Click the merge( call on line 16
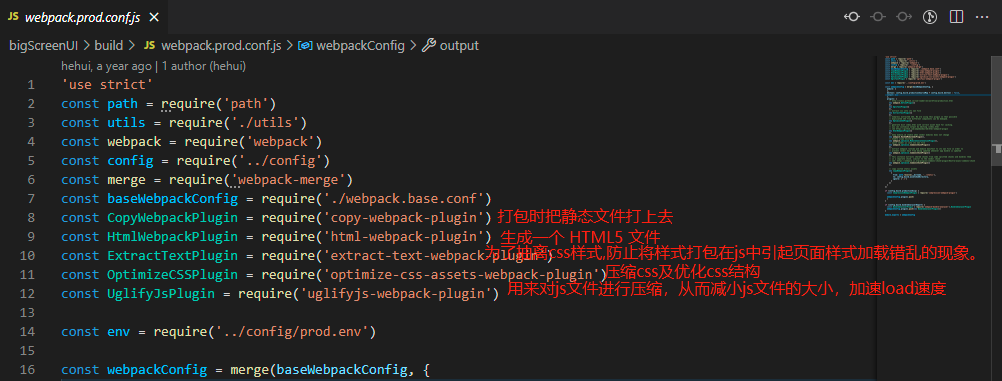 [x=250, y=369]
